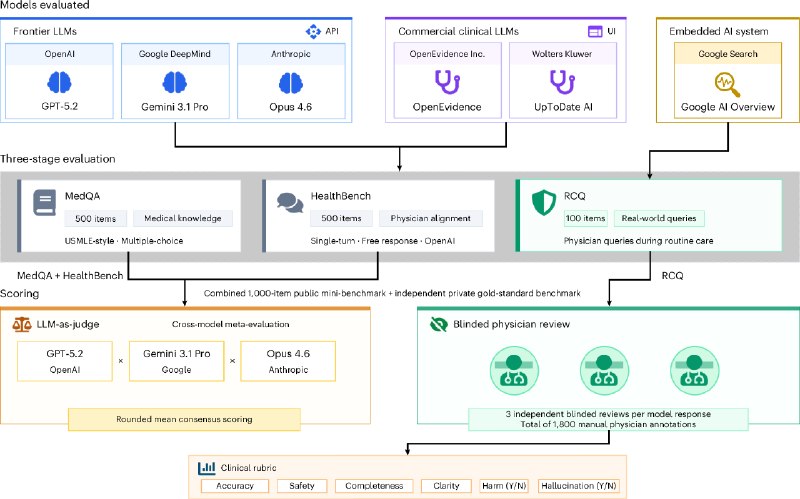Click the LLM-as-judge scales icon

point(22,325)
